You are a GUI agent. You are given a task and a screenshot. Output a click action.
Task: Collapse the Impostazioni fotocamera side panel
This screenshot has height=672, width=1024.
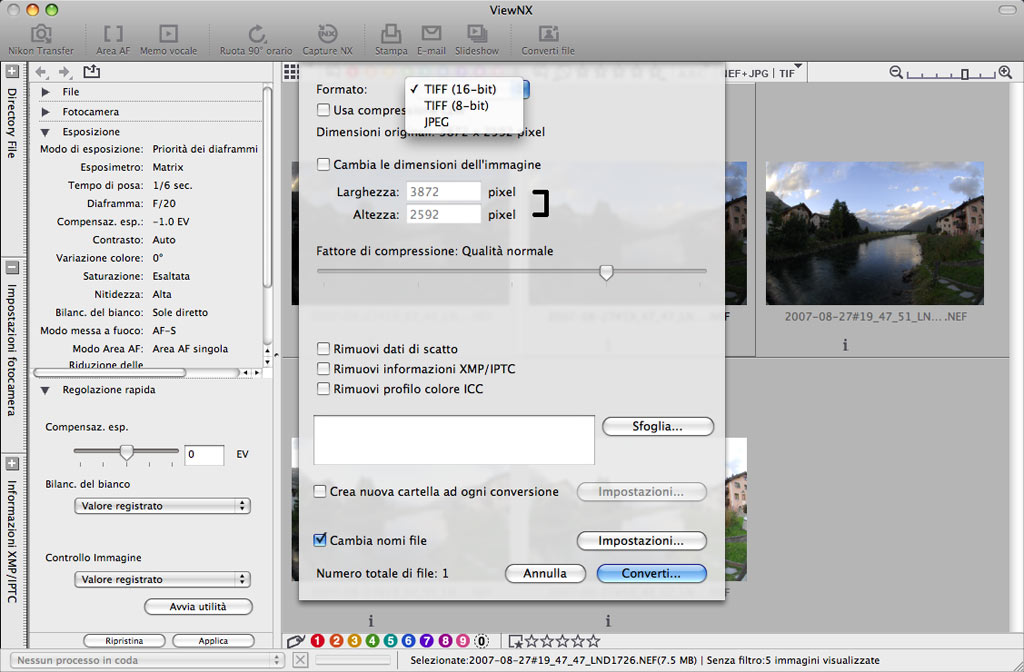(x=12, y=268)
